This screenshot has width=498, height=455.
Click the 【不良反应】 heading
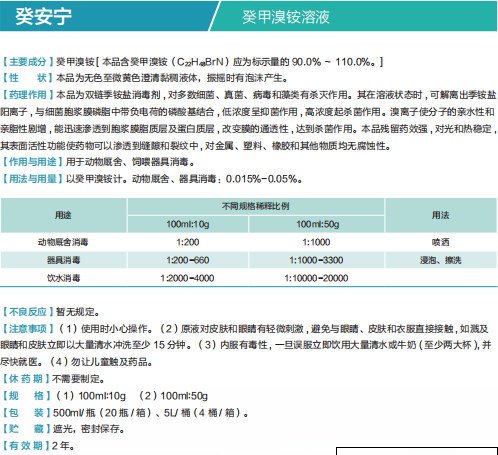(x=28, y=312)
